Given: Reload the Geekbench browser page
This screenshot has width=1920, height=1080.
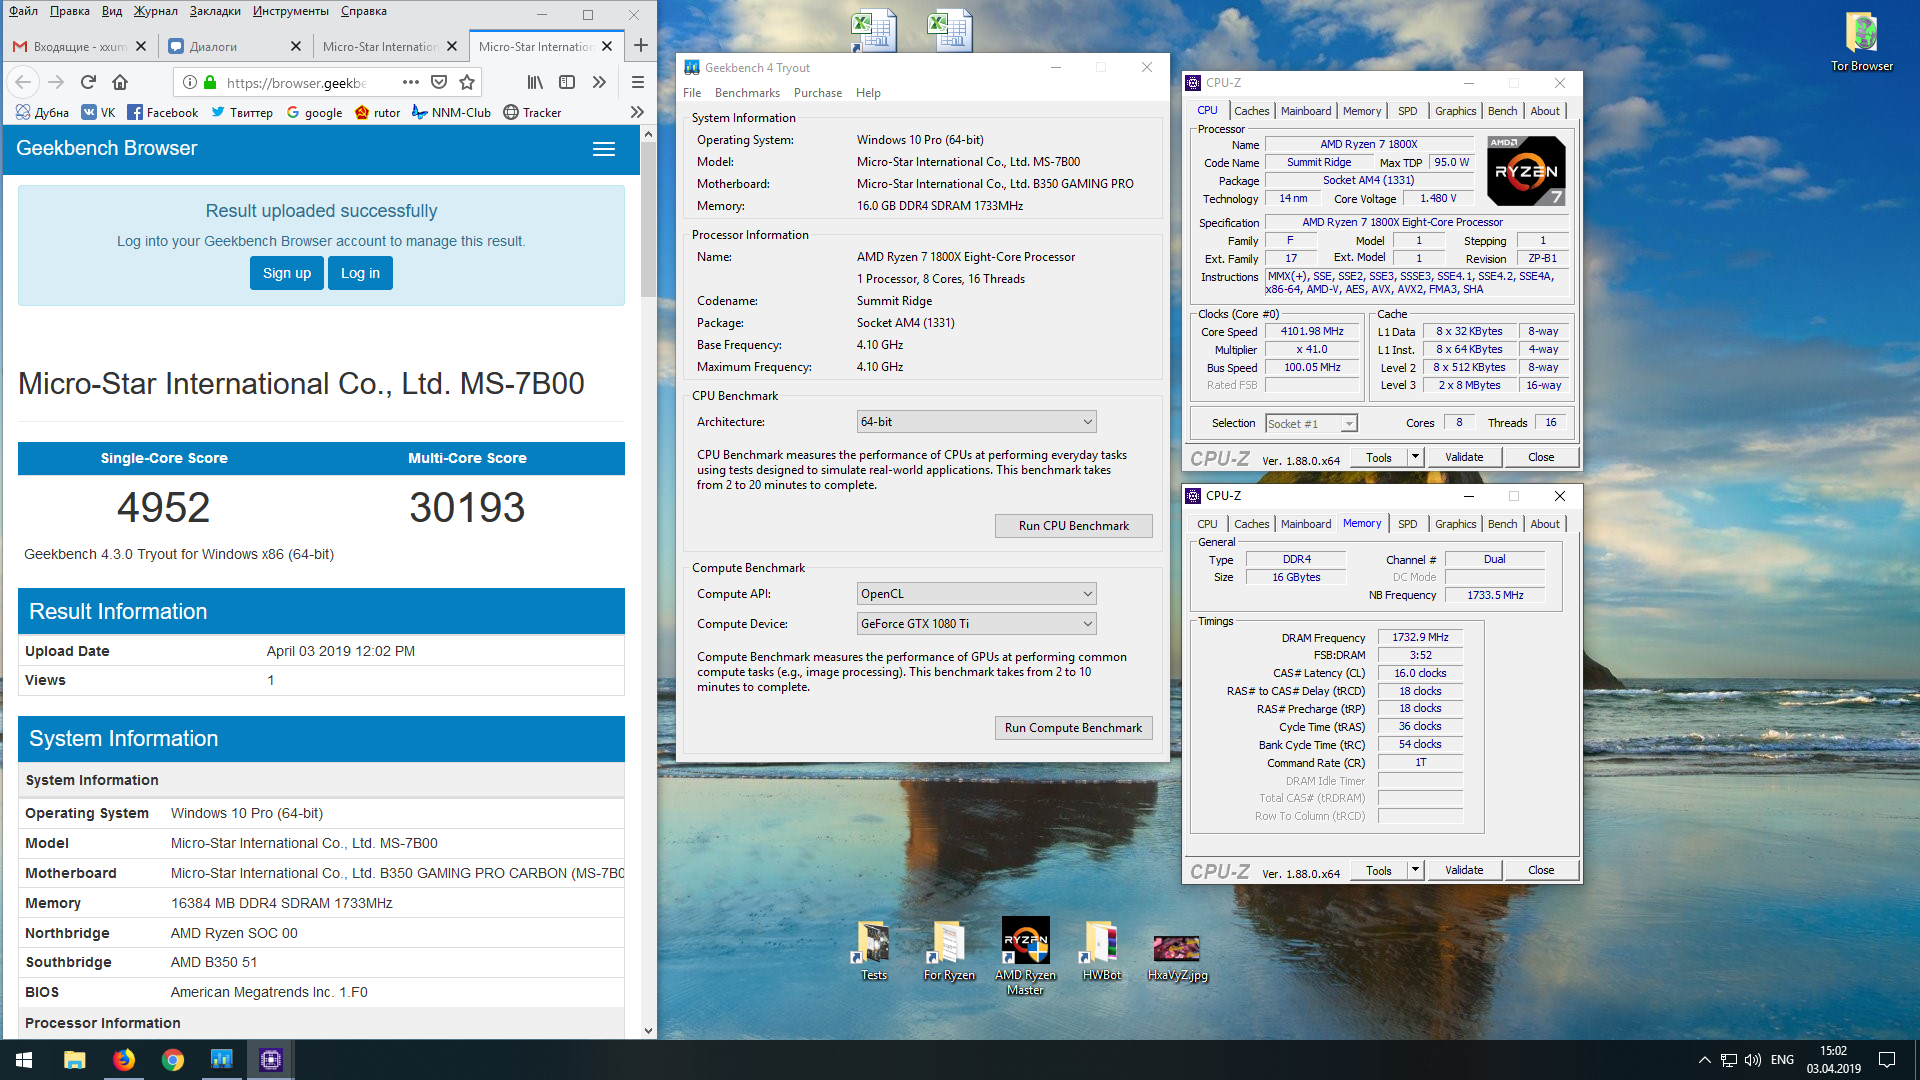Looking at the screenshot, I should (x=88, y=82).
